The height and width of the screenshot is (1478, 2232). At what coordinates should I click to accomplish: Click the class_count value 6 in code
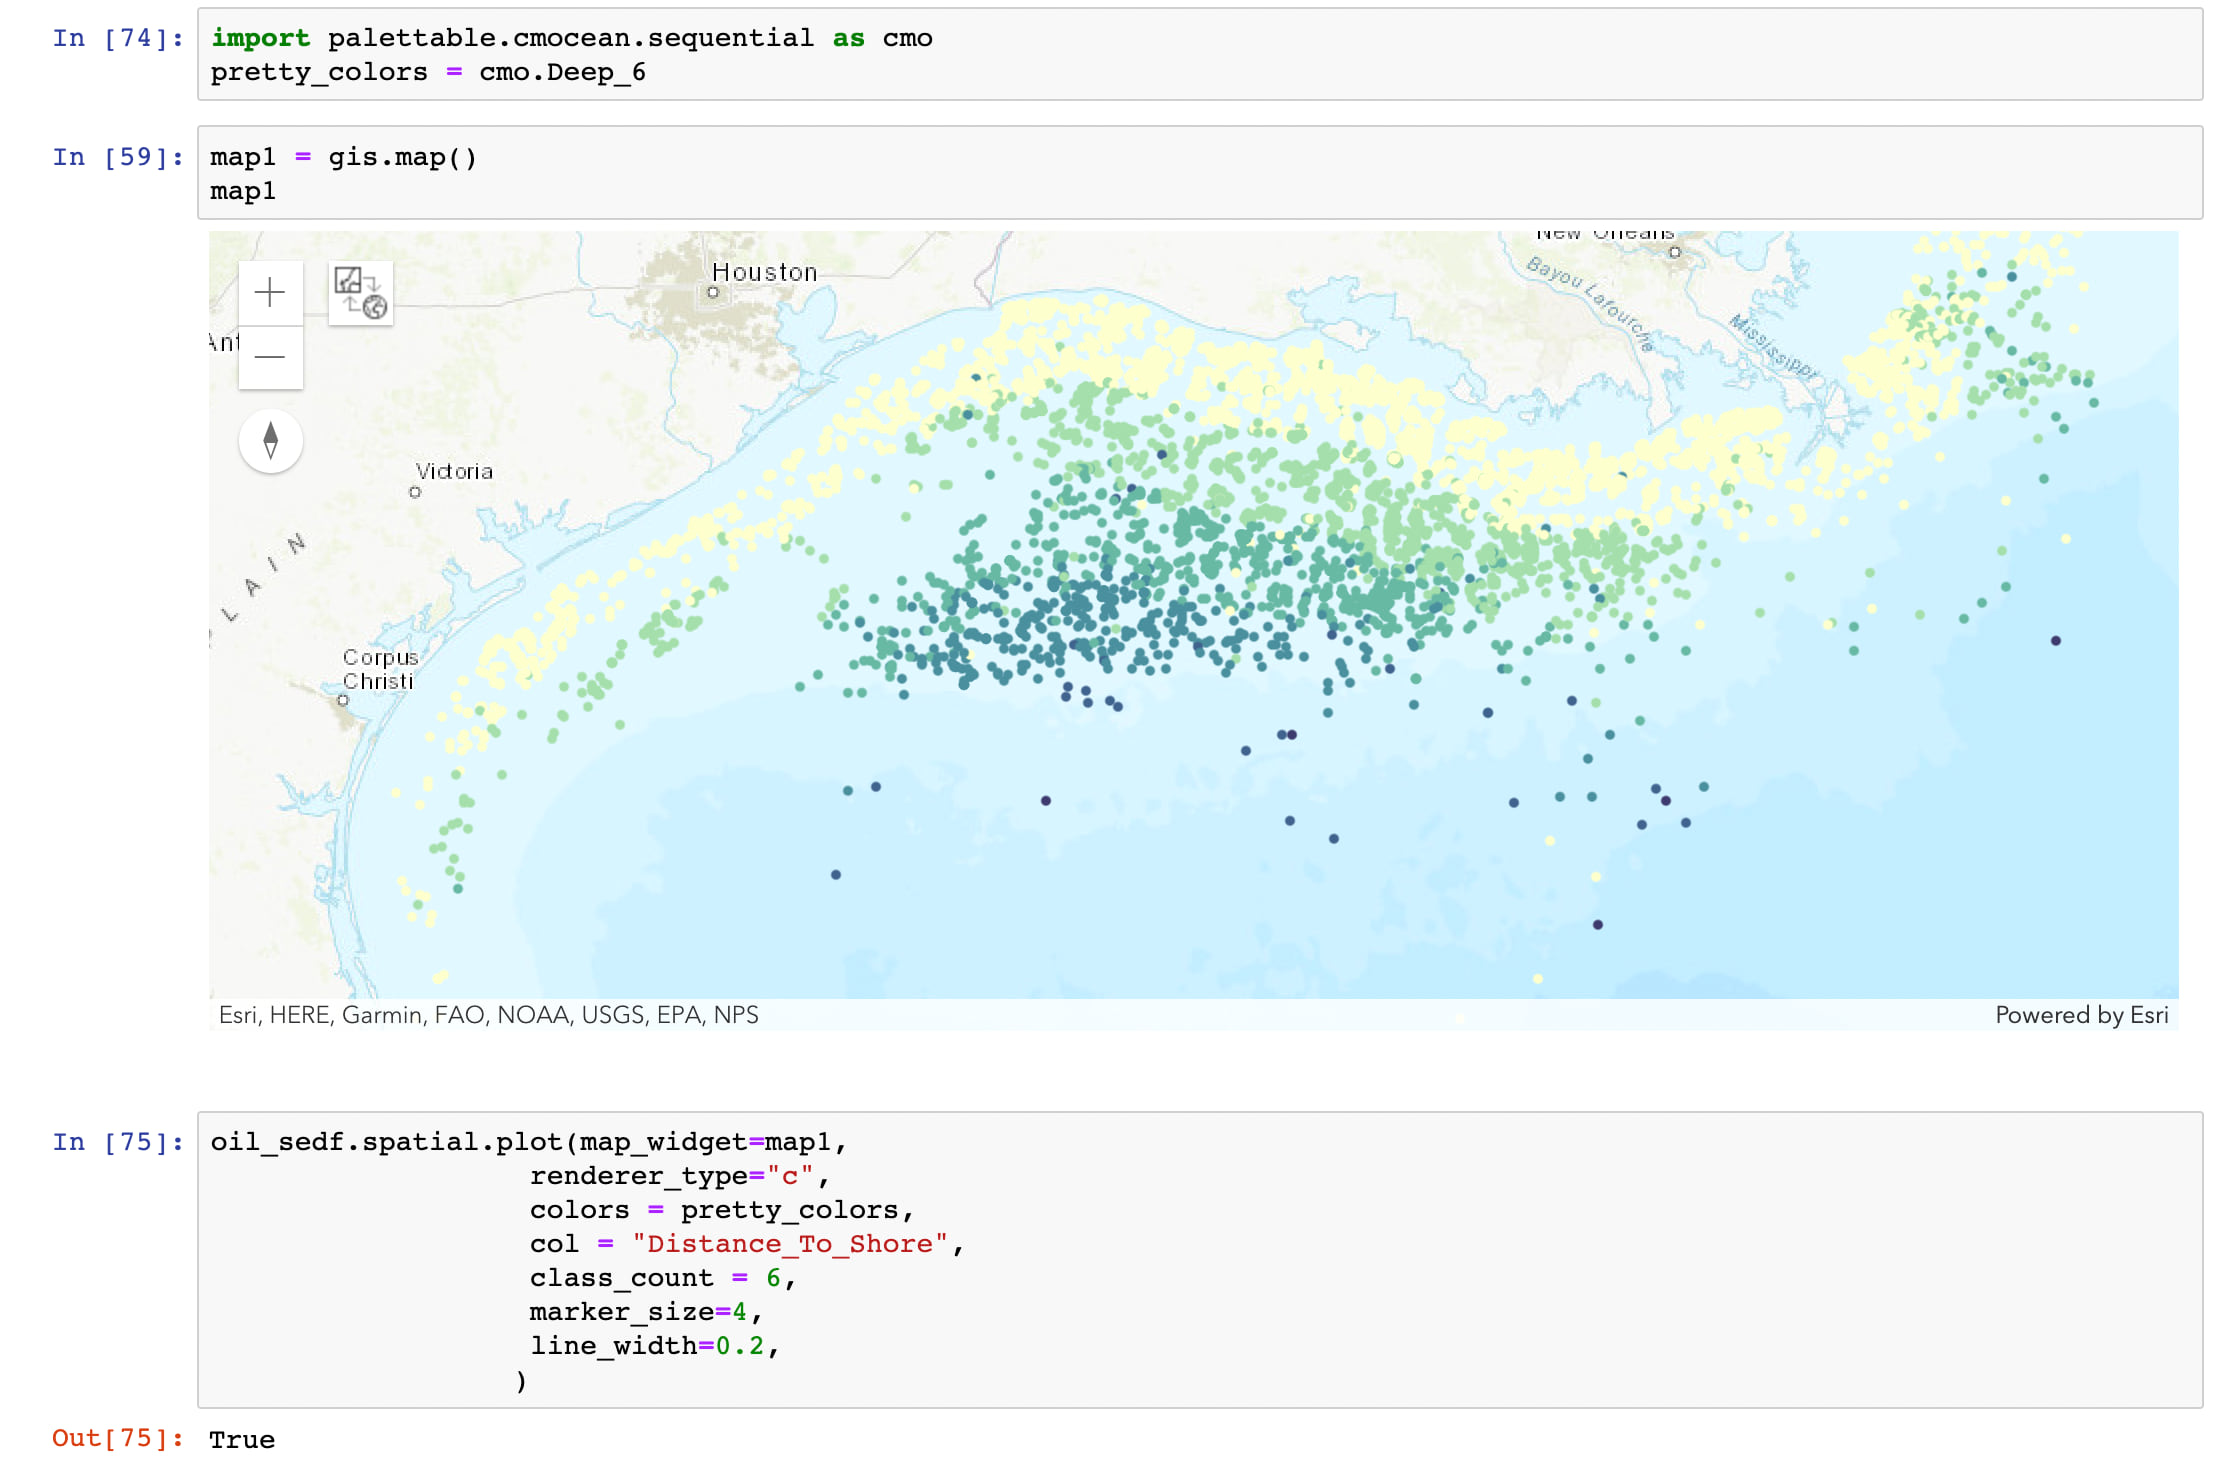pos(773,1278)
